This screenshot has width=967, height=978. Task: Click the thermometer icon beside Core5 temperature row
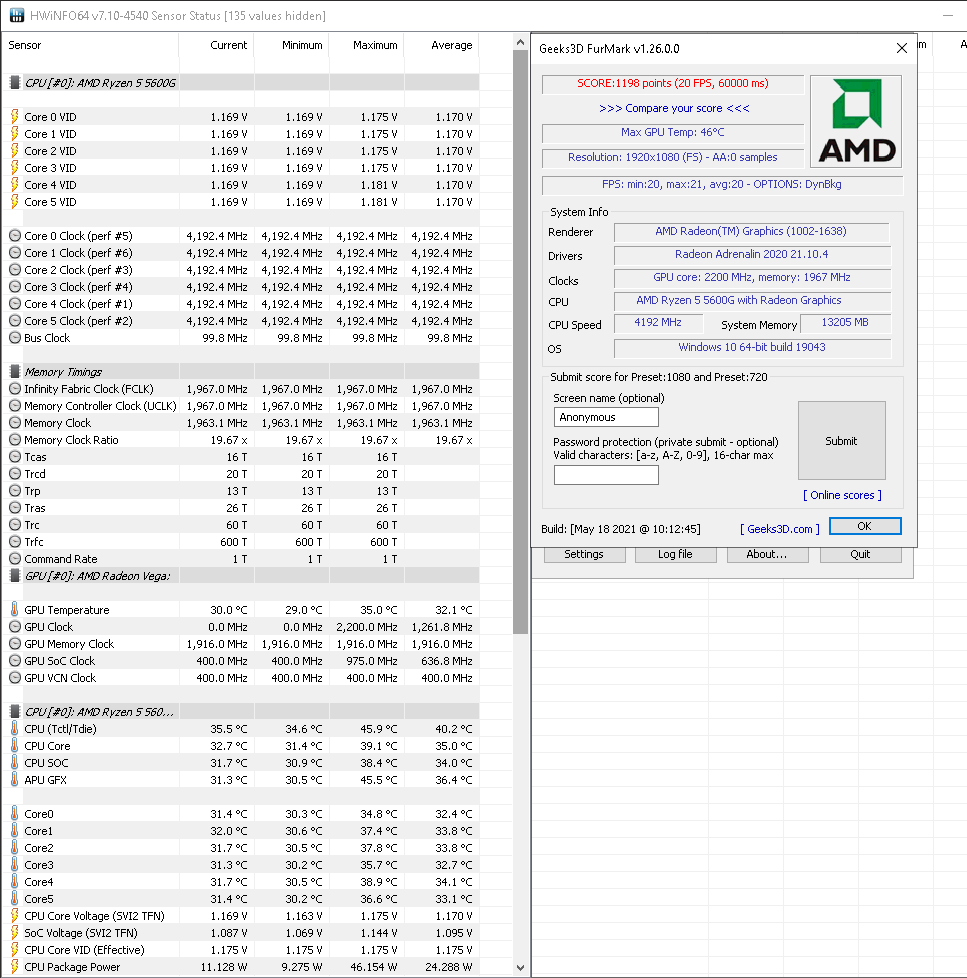click(14, 899)
